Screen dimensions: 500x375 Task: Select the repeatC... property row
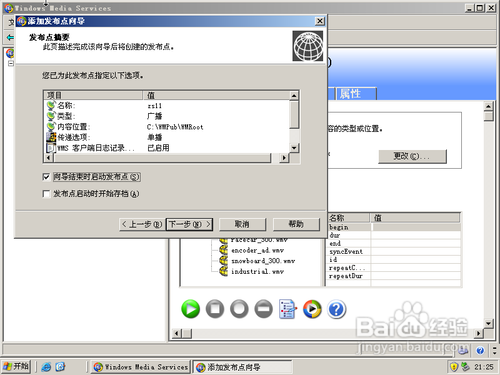(394, 268)
